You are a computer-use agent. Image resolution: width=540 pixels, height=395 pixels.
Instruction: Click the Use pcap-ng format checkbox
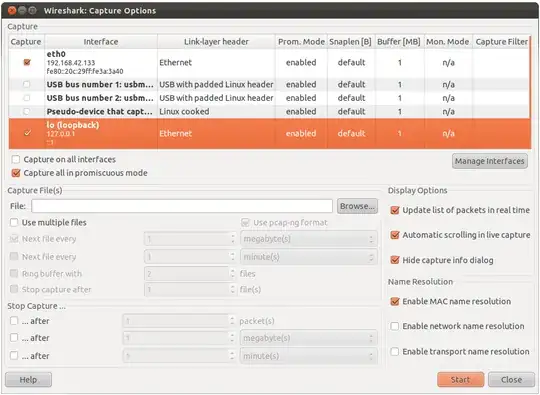click(245, 222)
